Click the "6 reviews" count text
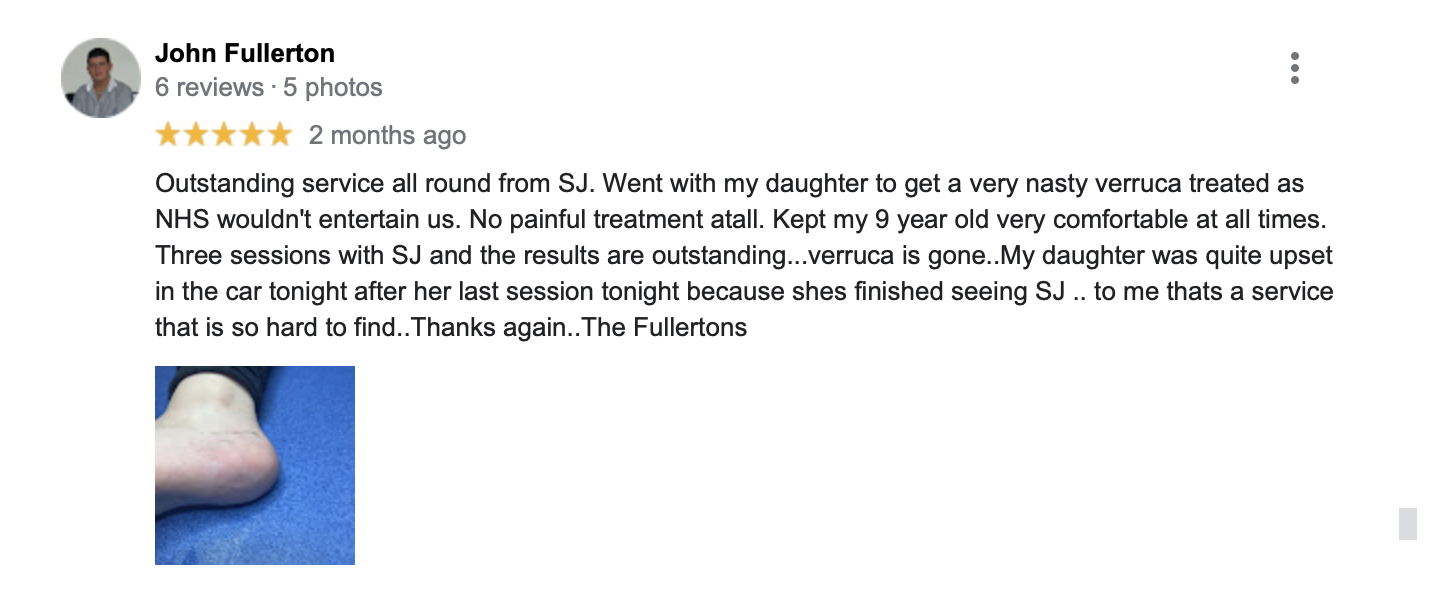This screenshot has height=598, width=1442. tap(209, 88)
